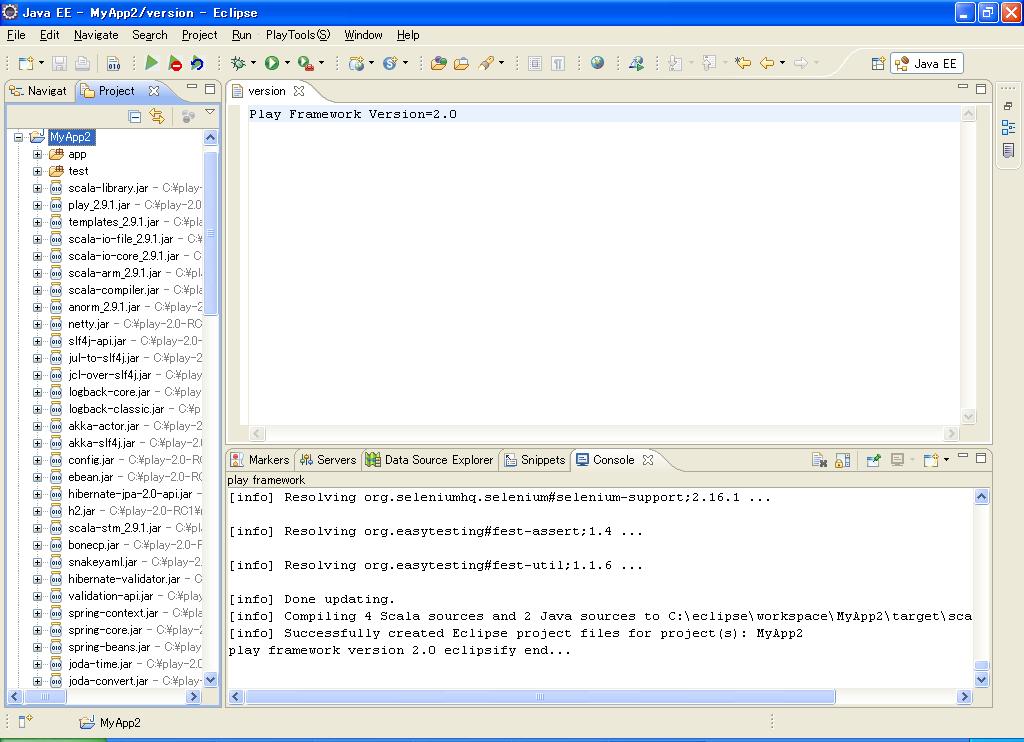Maximize the editor area
This screenshot has height=742, width=1024.
[x=981, y=88]
